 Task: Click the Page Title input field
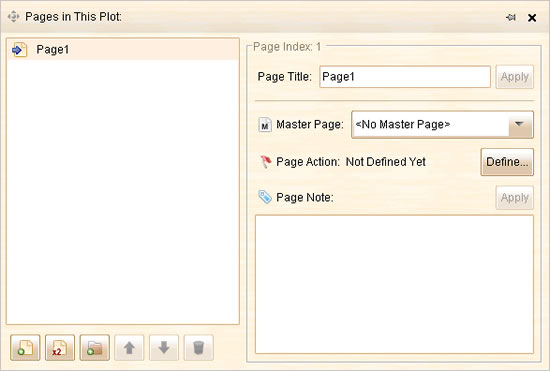(405, 76)
